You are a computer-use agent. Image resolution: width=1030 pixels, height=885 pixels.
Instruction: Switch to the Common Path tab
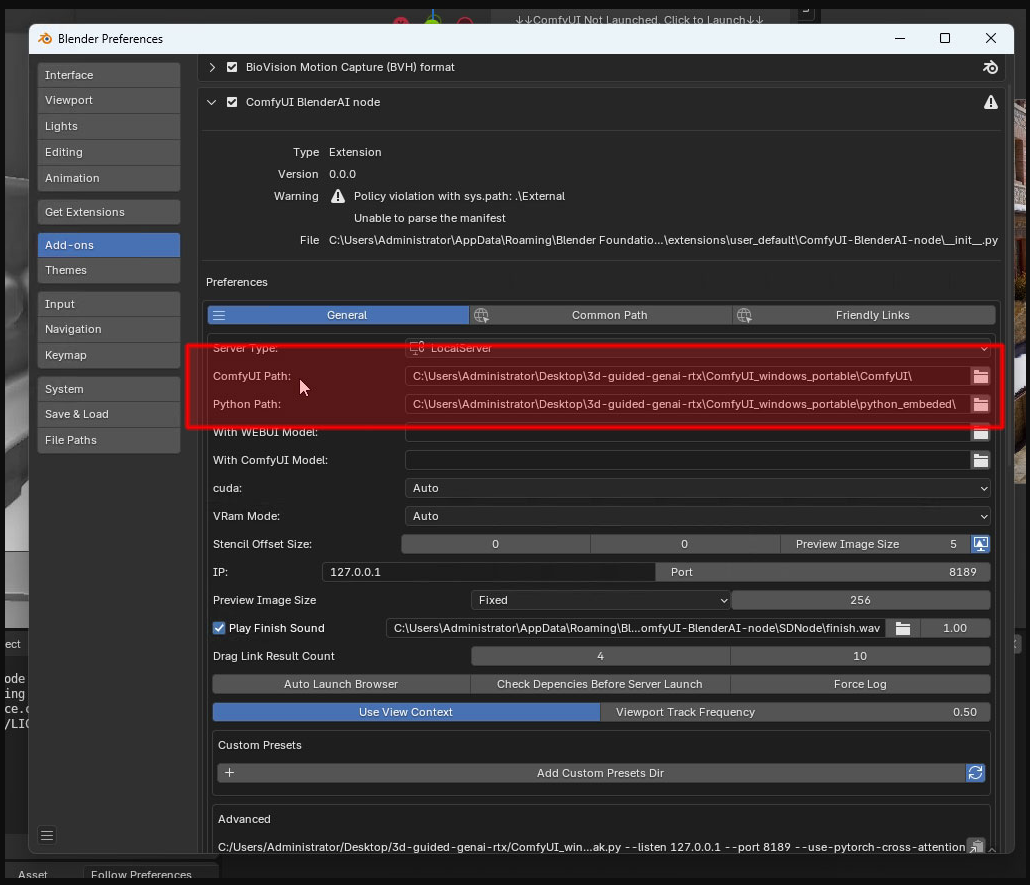click(x=601, y=315)
